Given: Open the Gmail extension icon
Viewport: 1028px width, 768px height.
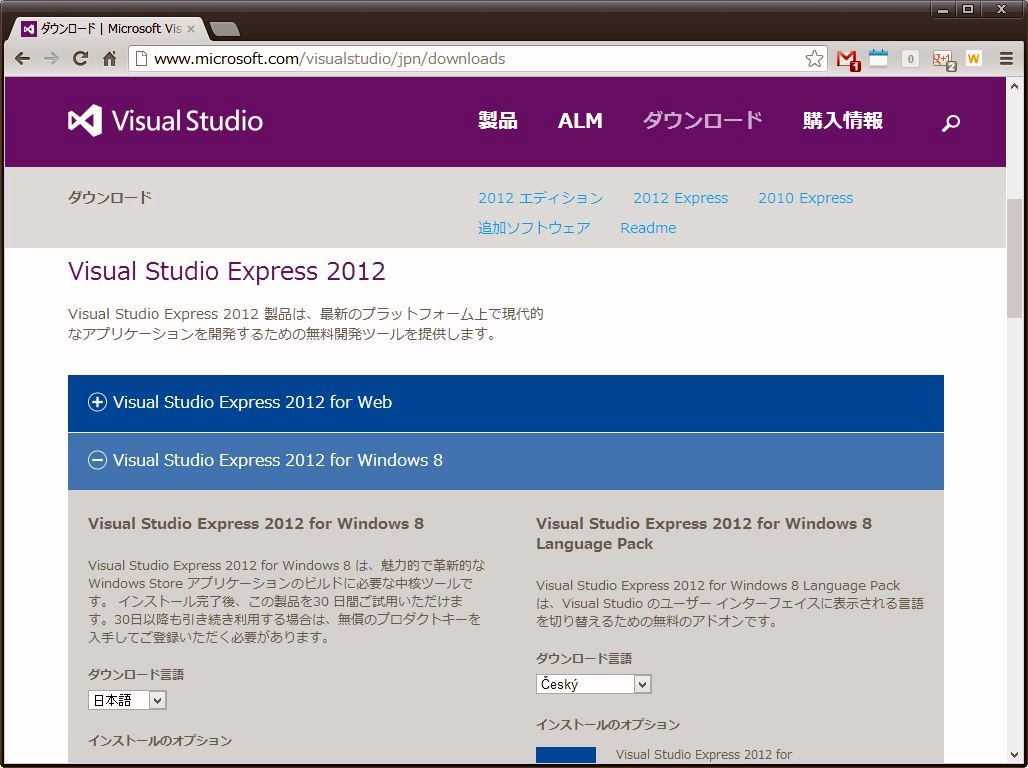Looking at the screenshot, I should [848, 59].
